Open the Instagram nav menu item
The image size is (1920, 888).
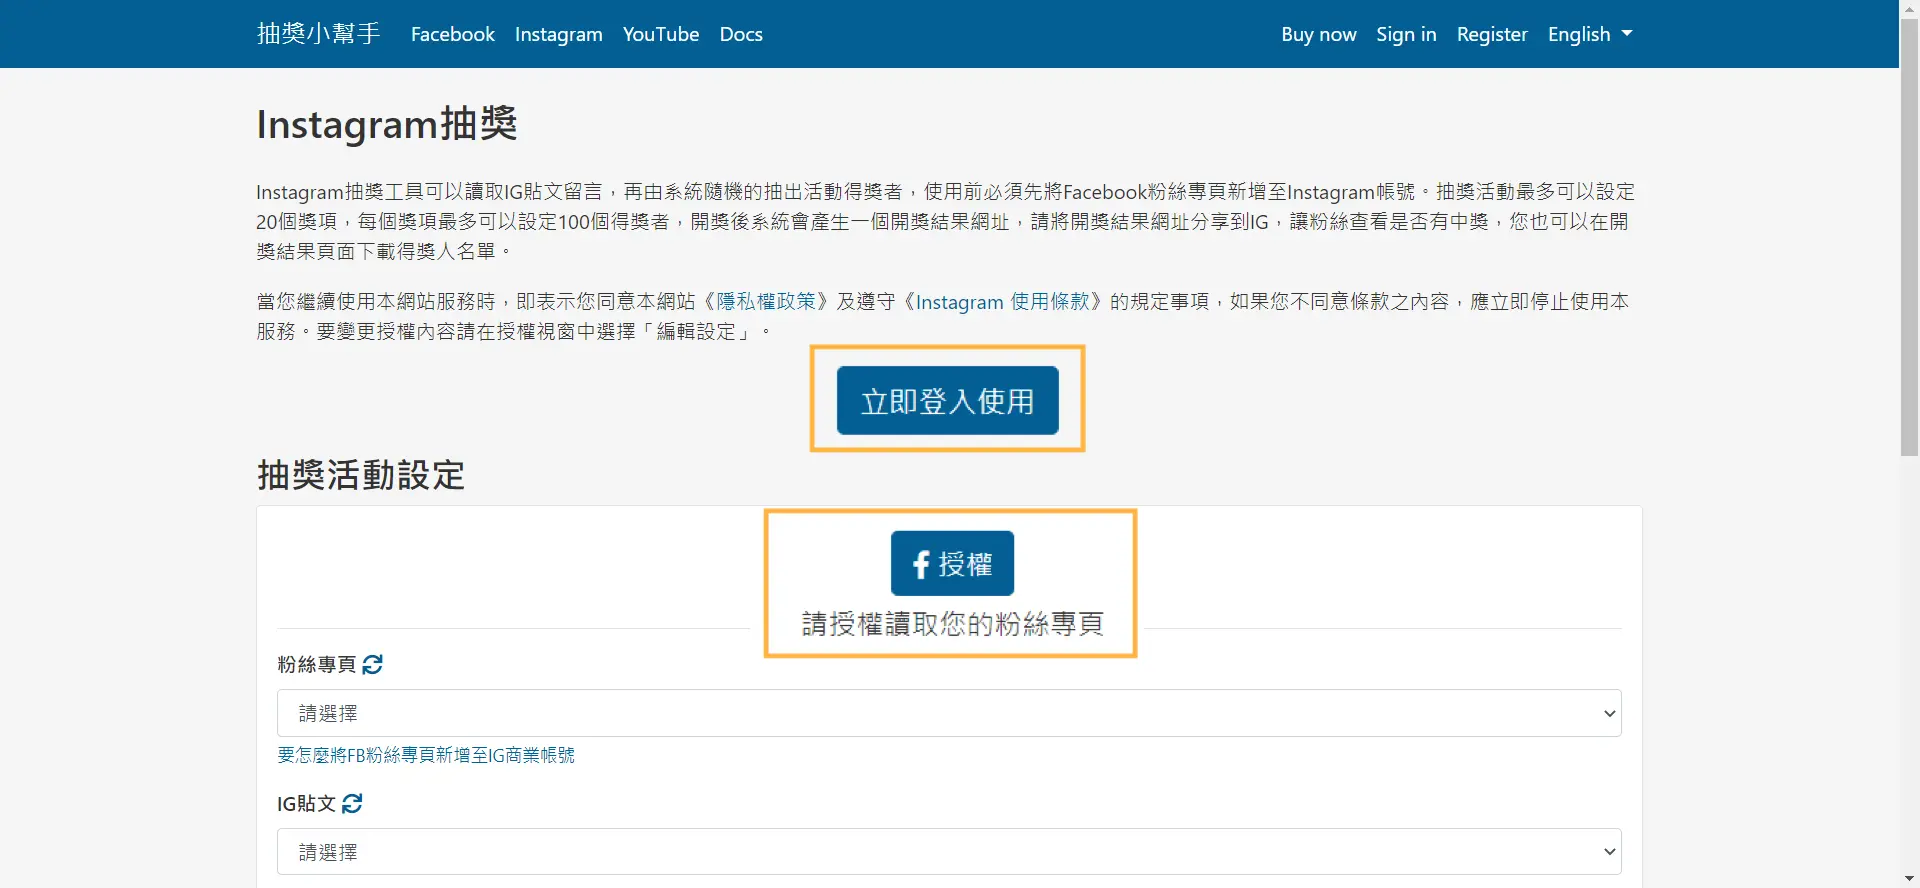pyautogui.click(x=558, y=34)
